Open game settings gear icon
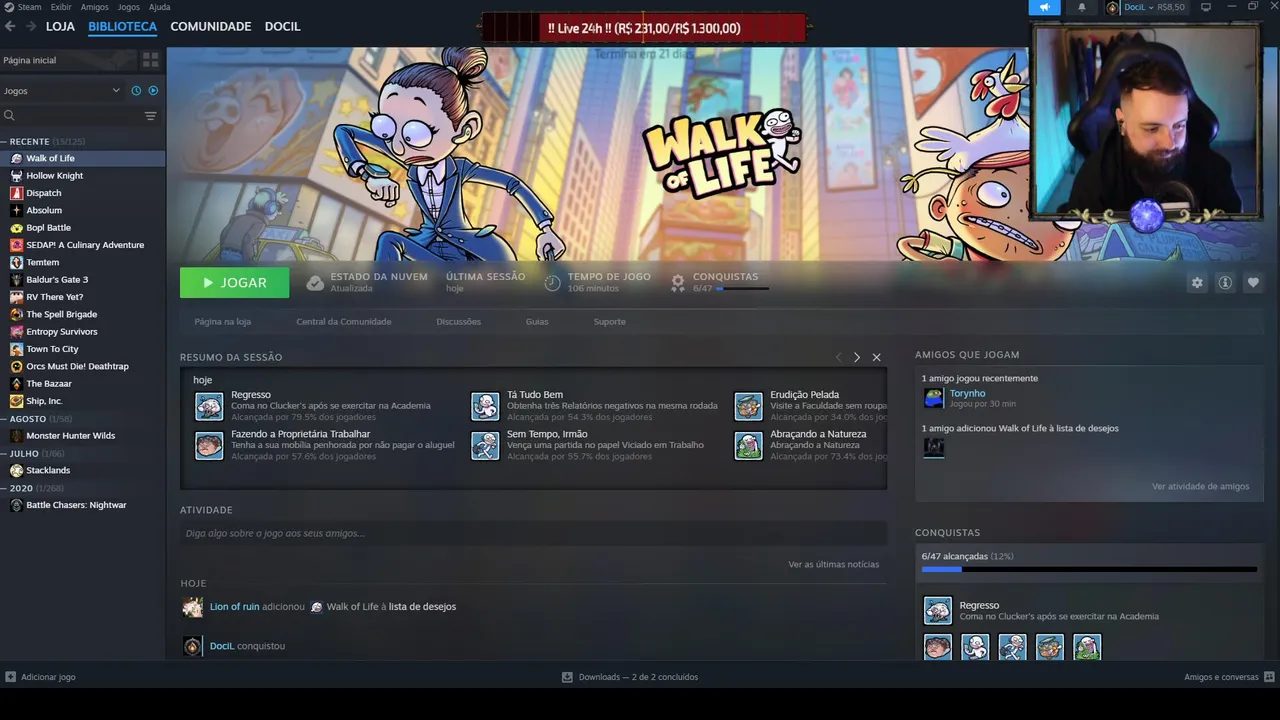The height and width of the screenshot is (720, 1280). click(1197, 283)
